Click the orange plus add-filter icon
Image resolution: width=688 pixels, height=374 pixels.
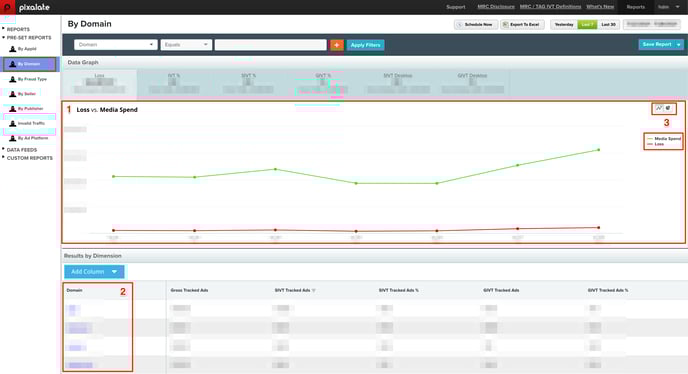[x=337, y=45]
